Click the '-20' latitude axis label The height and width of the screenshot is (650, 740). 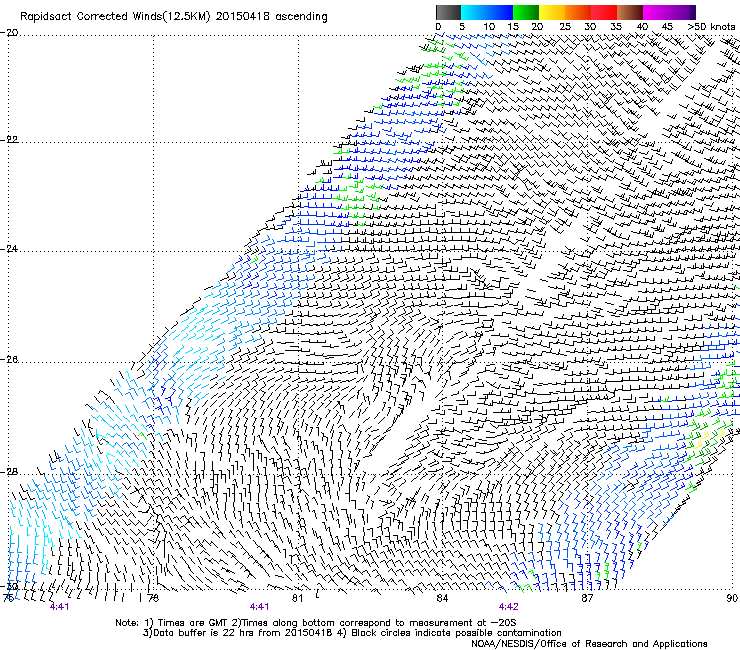coord(9,33)
